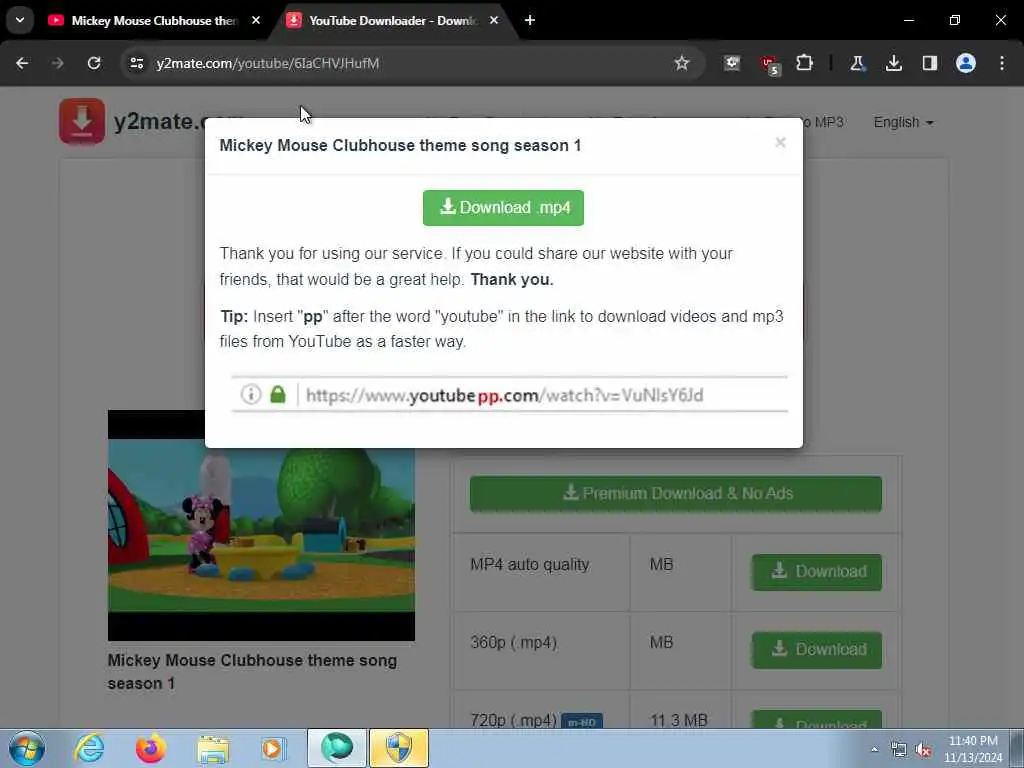Open the Chrome profile avatar
Image resolution: width=1024 pixels, height=768 pixels.
[965, 63]
